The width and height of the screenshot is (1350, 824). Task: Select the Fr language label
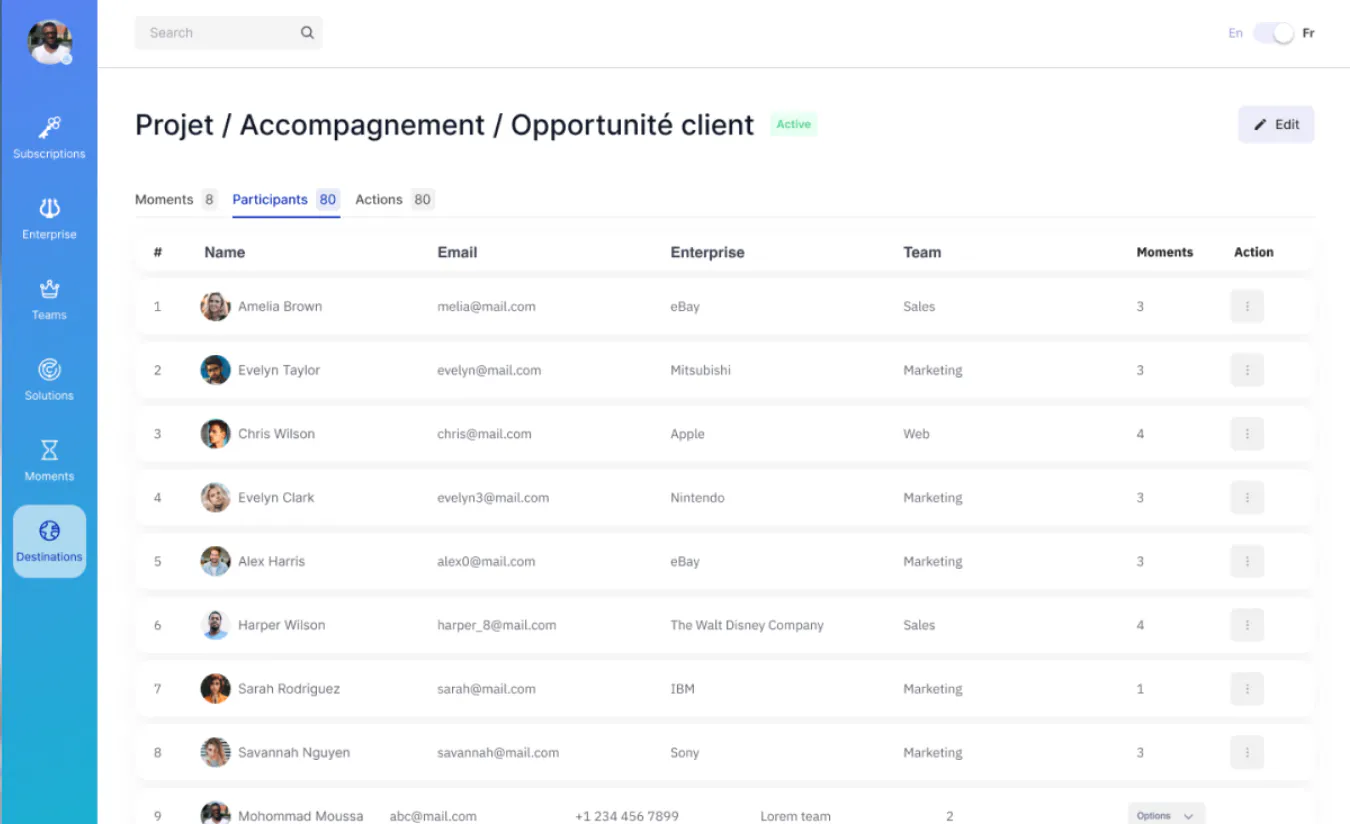point(1308,33)
